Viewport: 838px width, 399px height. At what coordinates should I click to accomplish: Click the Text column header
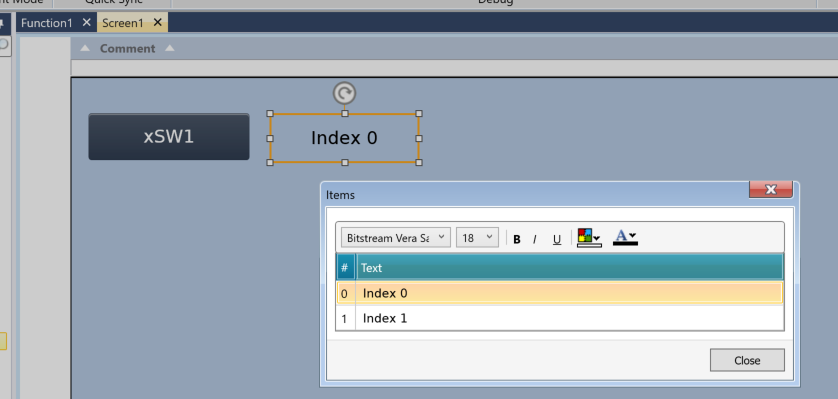pyautogui.click(x=569, y=267)
